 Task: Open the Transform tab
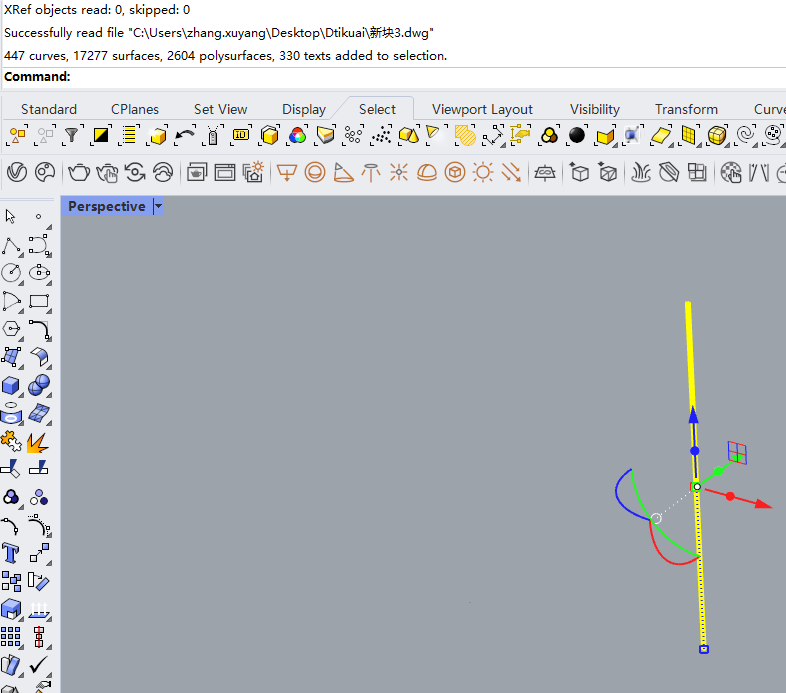pyautogui.click(x=686, y=109)
